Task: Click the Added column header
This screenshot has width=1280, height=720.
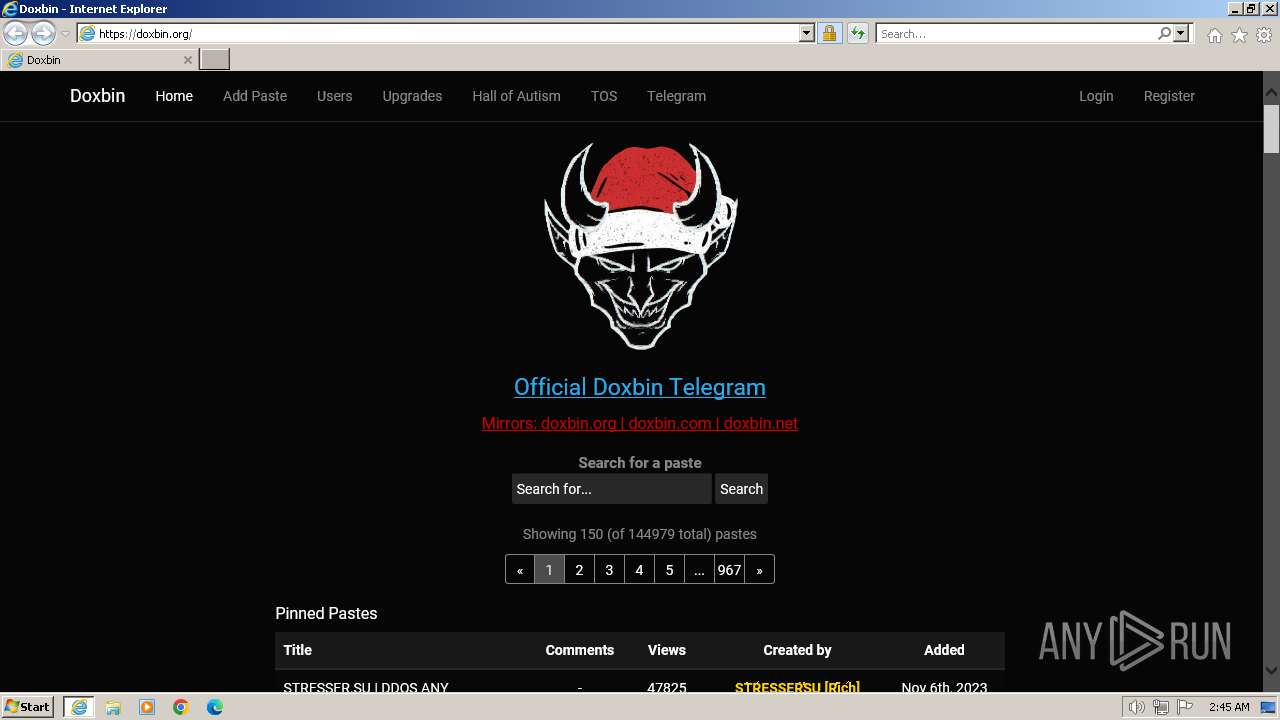Action: coord(944,650)
